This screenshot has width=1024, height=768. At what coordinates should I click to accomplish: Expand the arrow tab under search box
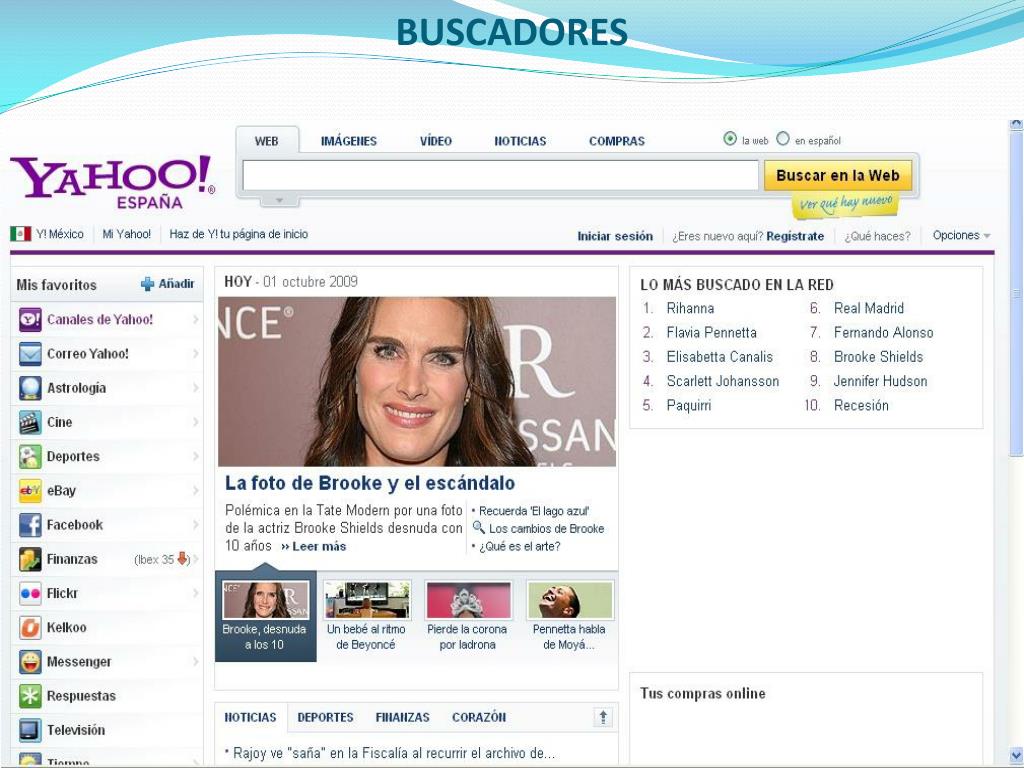point(280,200)
